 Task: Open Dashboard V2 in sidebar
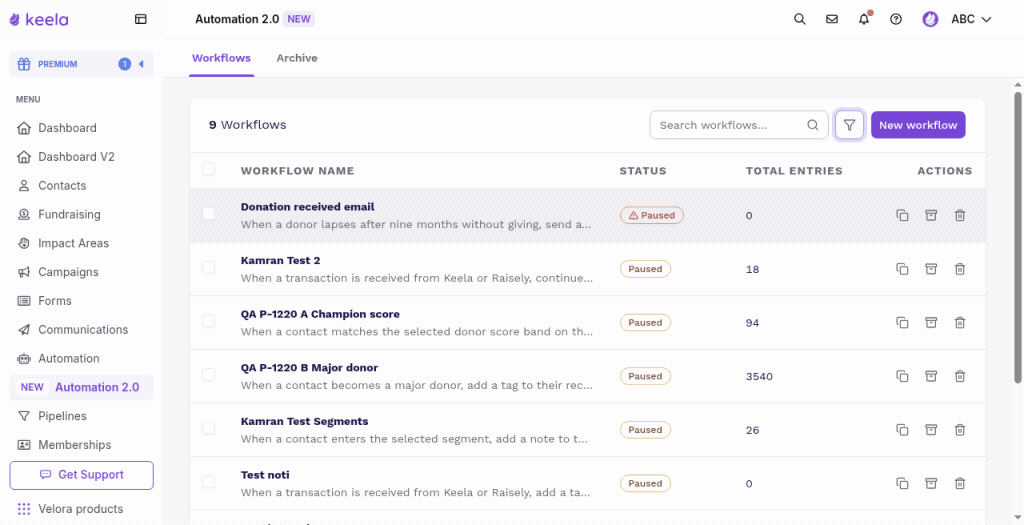[x=76, y=157]
